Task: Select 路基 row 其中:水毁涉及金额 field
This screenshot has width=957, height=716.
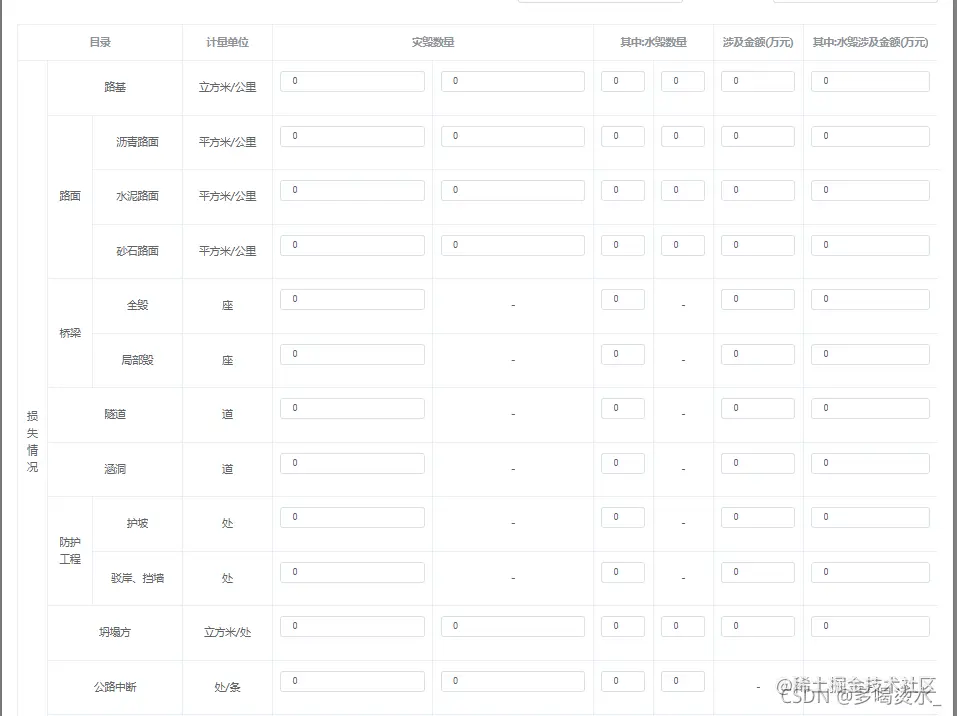Action: click(870, 81)
